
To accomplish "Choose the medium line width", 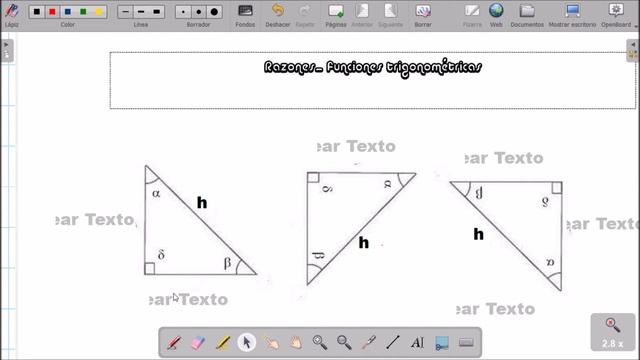I will pos(141,12).
